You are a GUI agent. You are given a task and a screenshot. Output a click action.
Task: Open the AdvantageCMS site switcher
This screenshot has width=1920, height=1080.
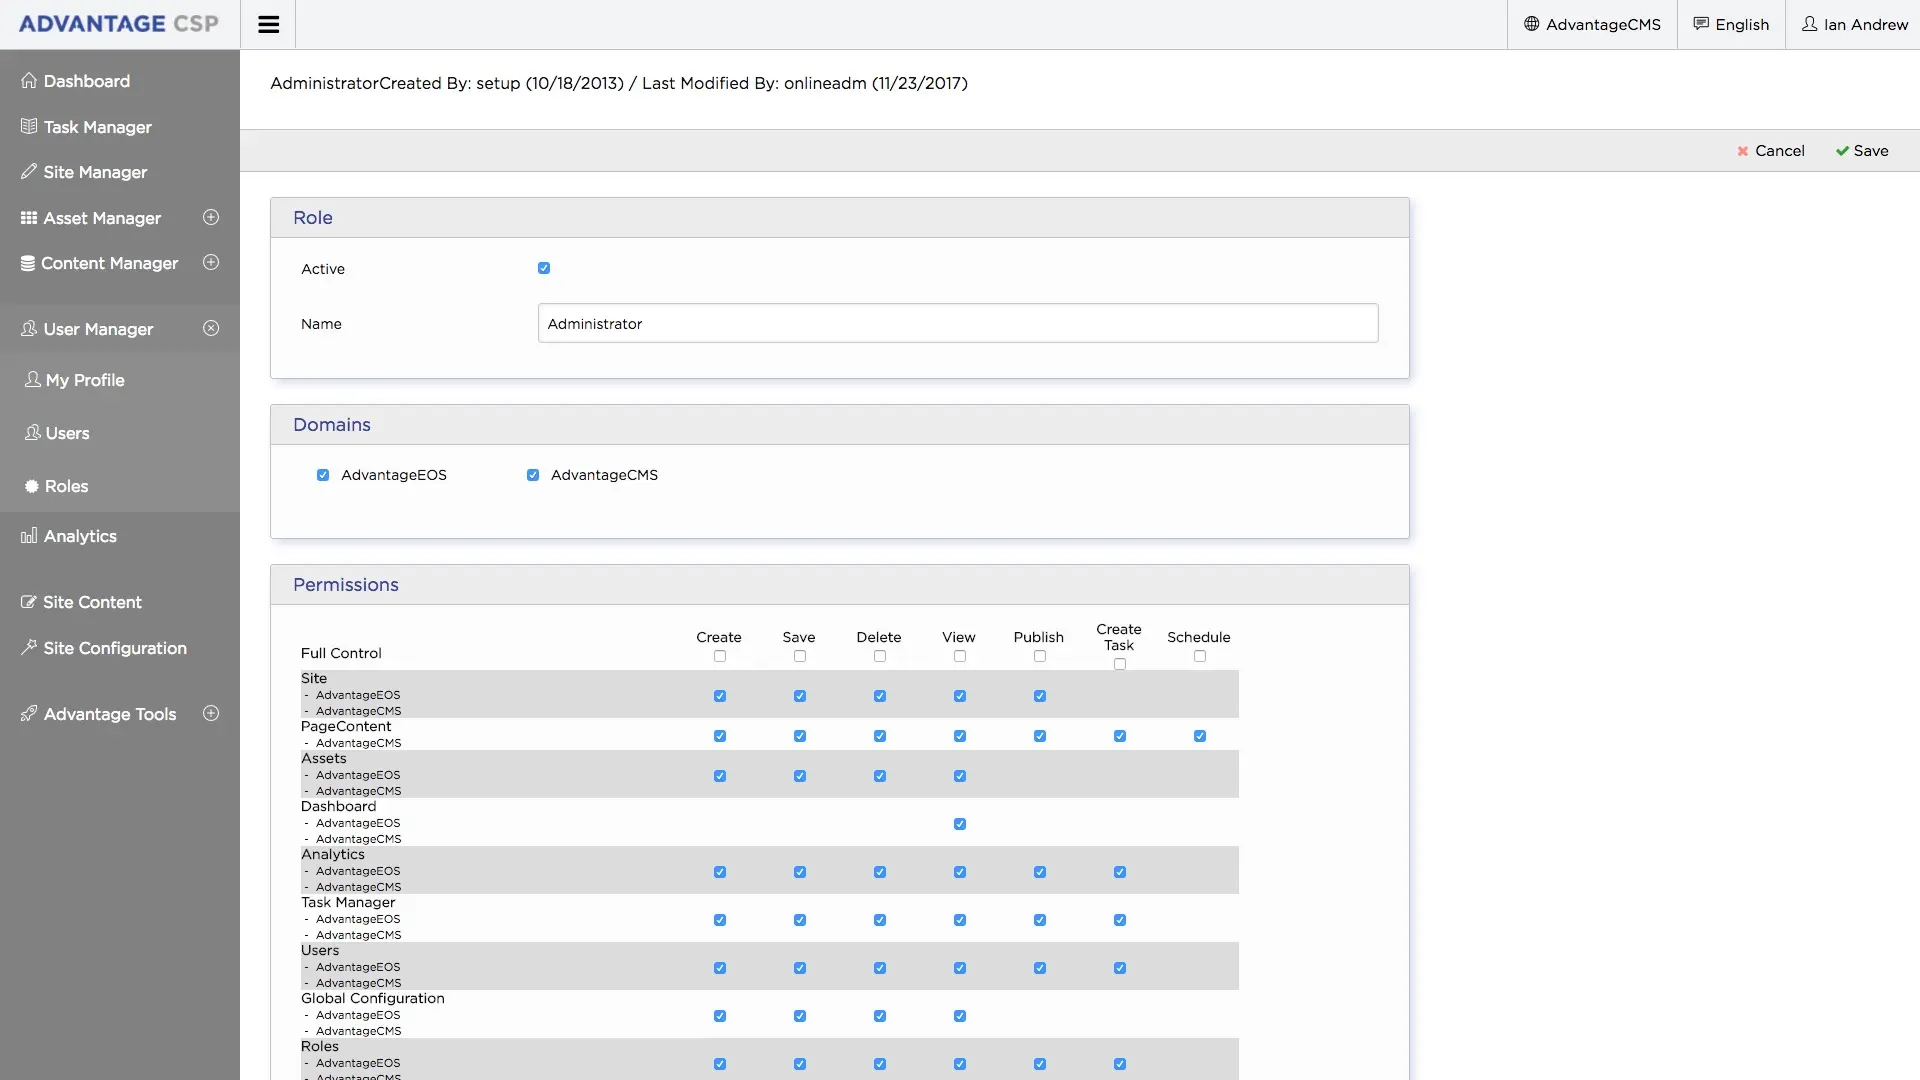[1592, 24]
